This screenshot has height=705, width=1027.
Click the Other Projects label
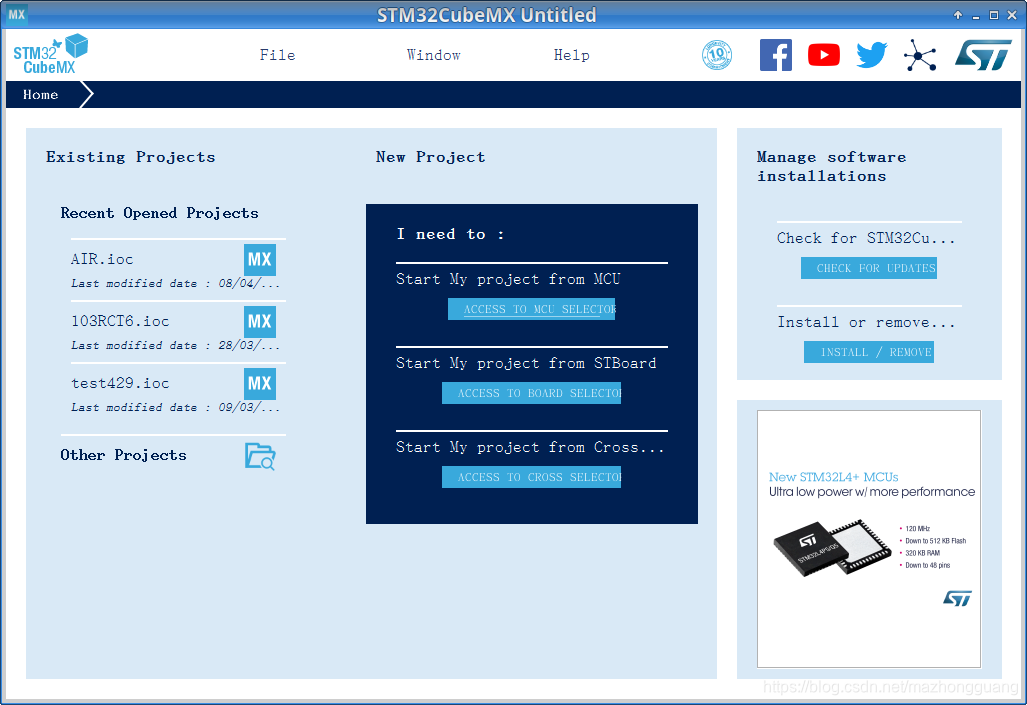(123, 455)
